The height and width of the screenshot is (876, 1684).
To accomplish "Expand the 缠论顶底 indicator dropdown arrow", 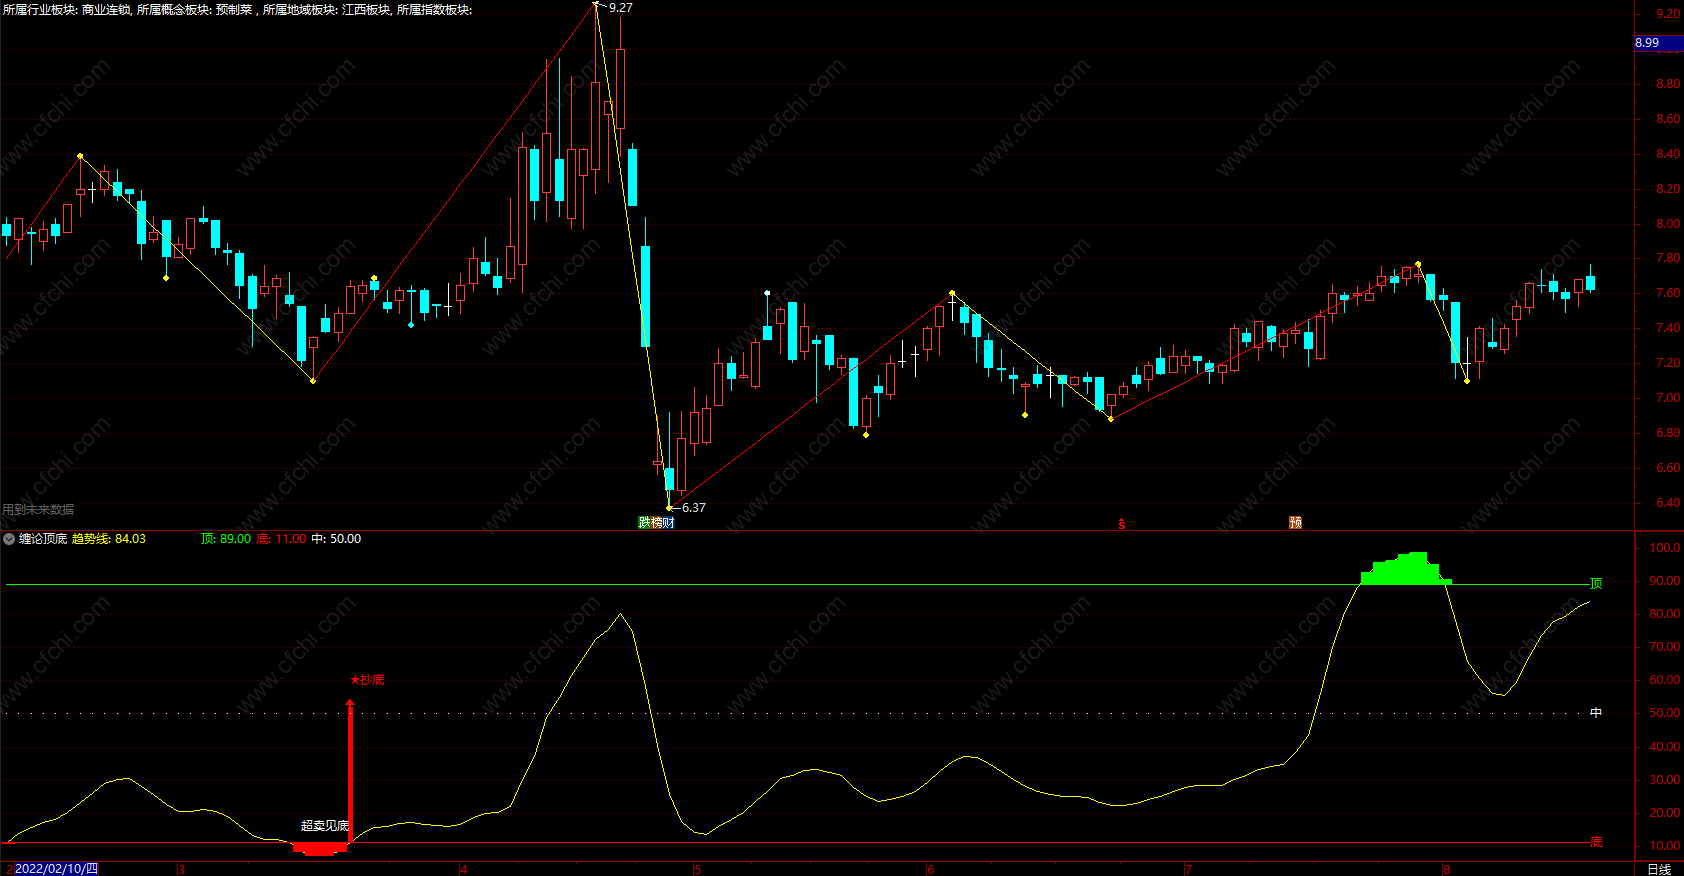I will pyautogui.click(x=9, y=539).
